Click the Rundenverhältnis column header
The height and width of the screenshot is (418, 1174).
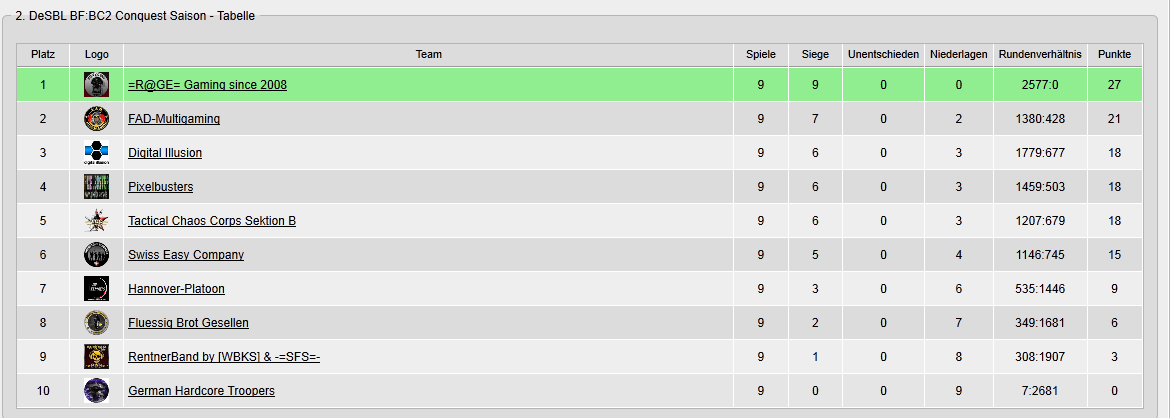click(1040, 55)
